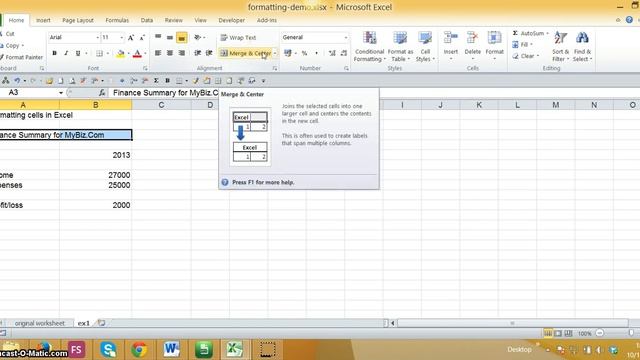Click AutoSum in the Editing group

(530, 33)
